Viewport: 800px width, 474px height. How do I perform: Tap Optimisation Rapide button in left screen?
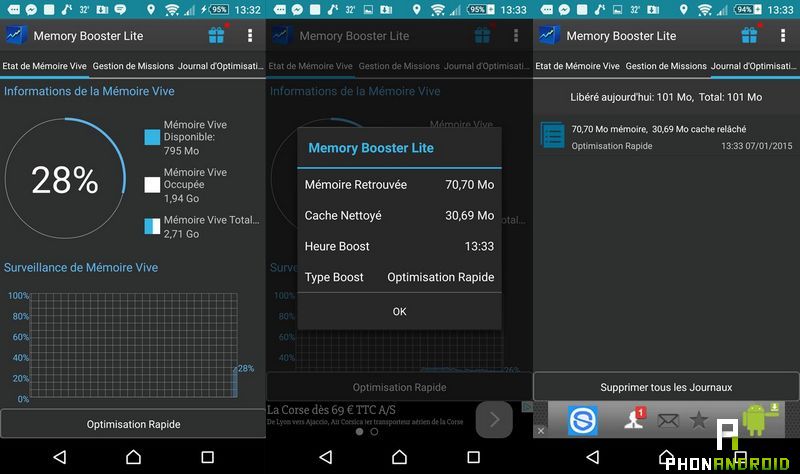click(x=133, y=423)
